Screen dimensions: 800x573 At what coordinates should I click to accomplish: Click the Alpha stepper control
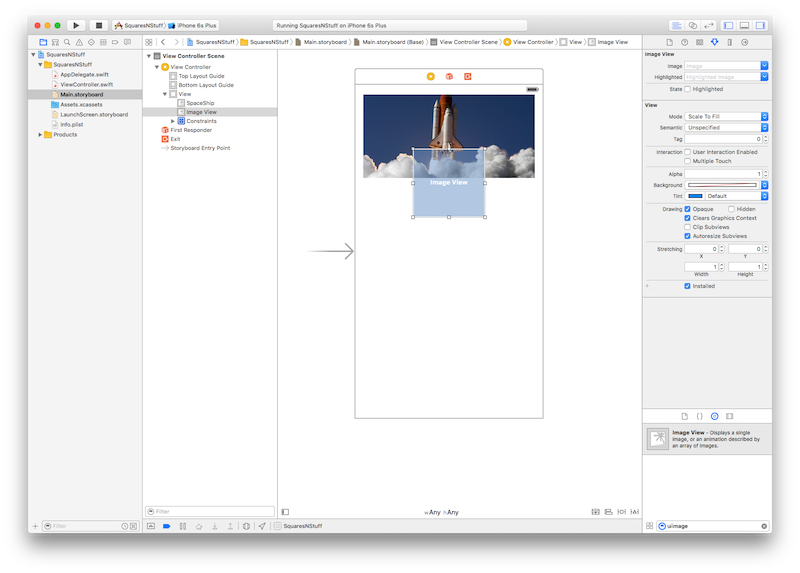pos(765,174)
